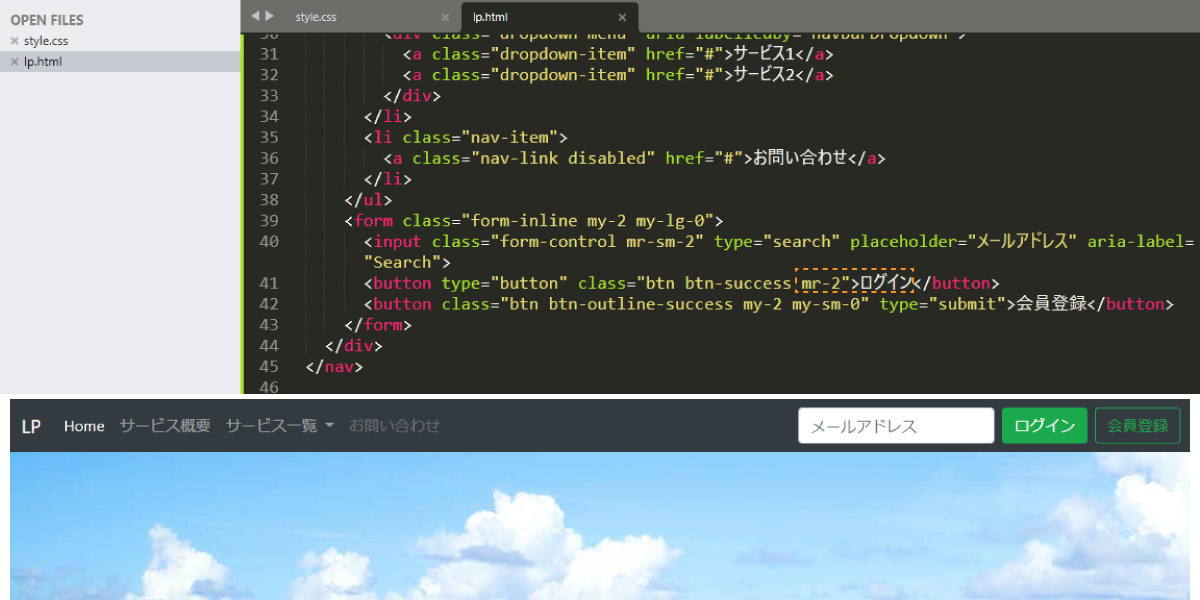Close style.css in the Open Files sidebar
Screen dimensions: 1200x600
(x=14, y=41)
